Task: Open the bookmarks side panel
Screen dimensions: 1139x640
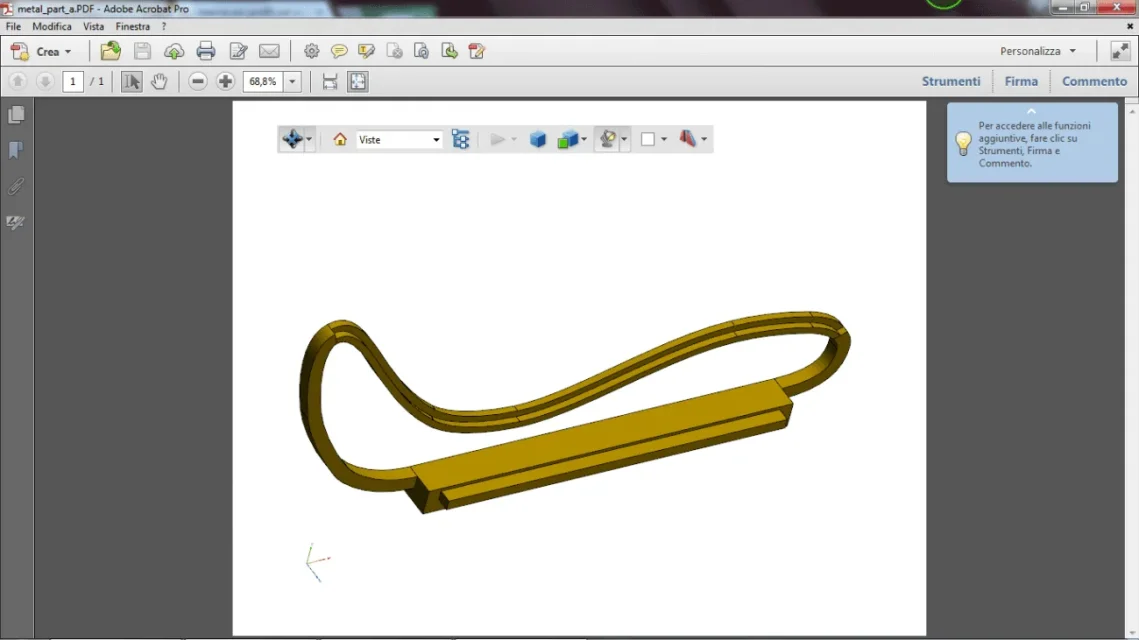Action: (16, 150)
